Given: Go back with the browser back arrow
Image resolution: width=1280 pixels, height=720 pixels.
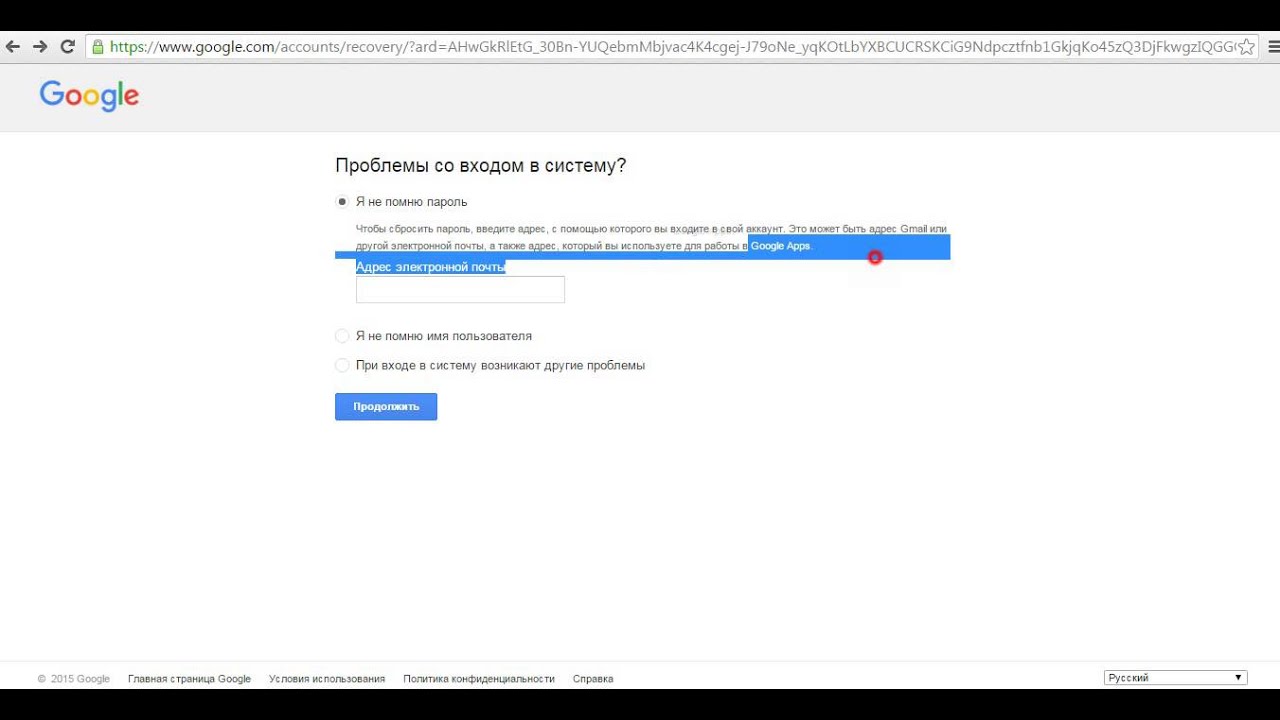Looking at the screenshot, I should pos(13,46).
